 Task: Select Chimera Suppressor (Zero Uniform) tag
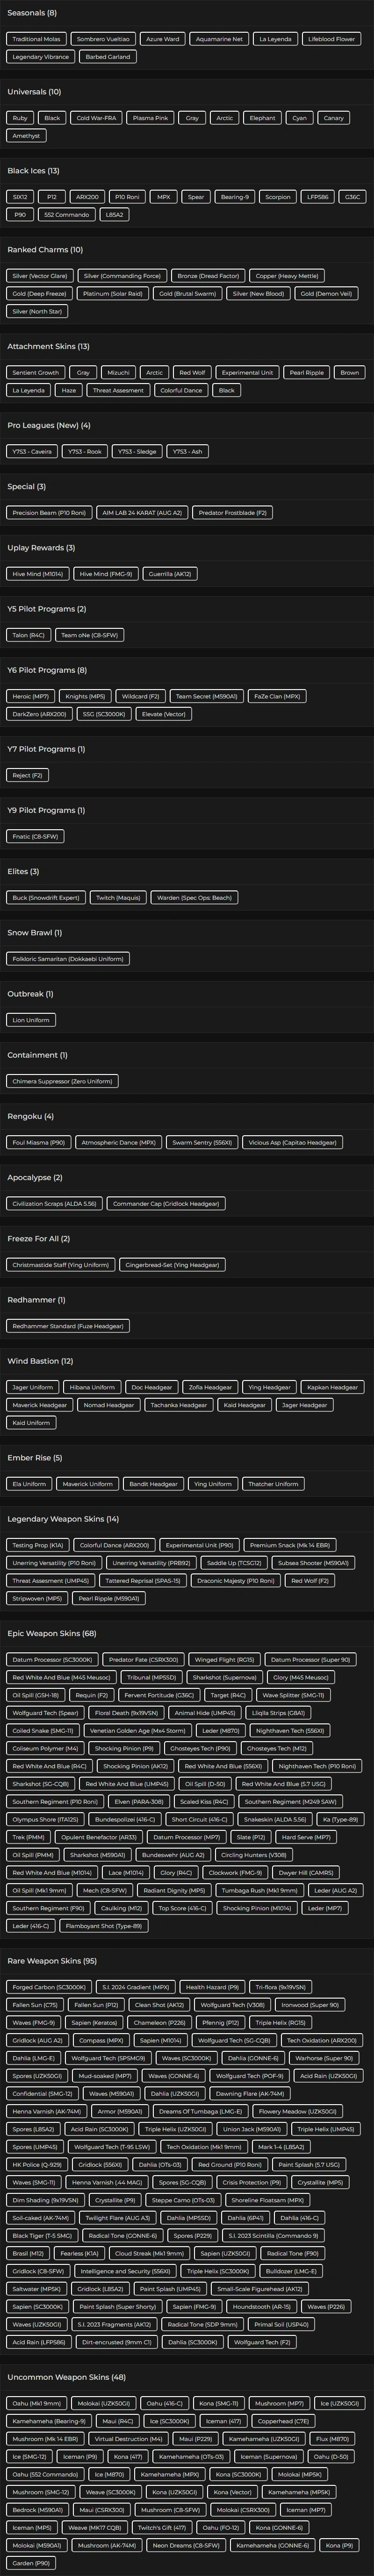click(62, 1081)
